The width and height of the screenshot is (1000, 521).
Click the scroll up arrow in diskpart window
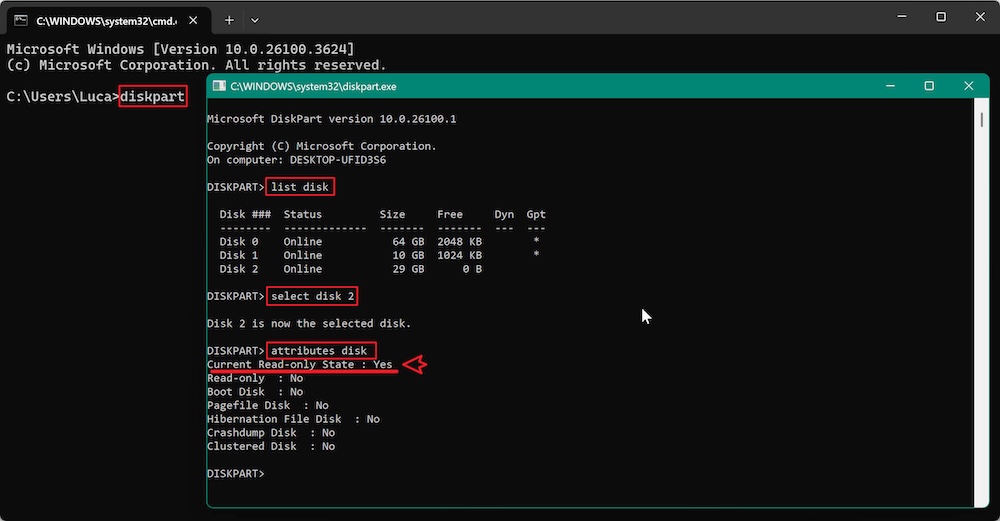click(x=982, y=105)
